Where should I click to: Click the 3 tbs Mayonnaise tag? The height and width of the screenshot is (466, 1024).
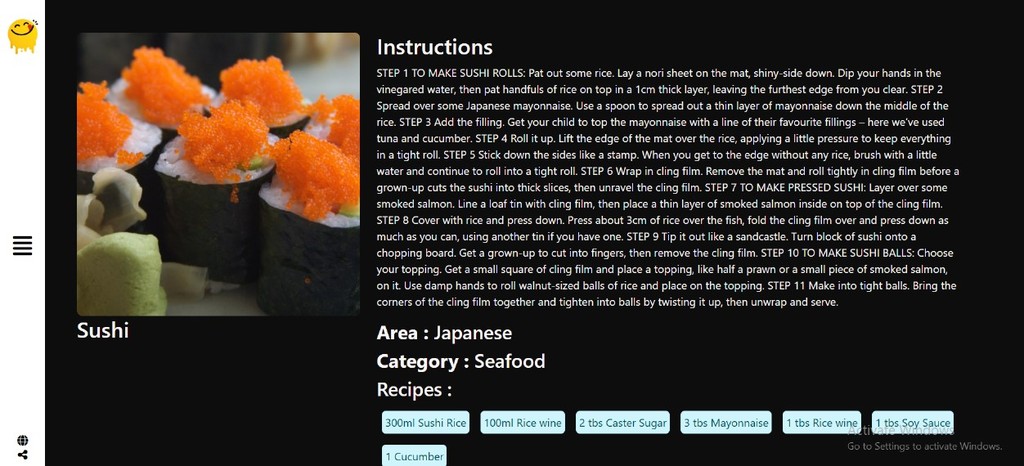[726, 423]
